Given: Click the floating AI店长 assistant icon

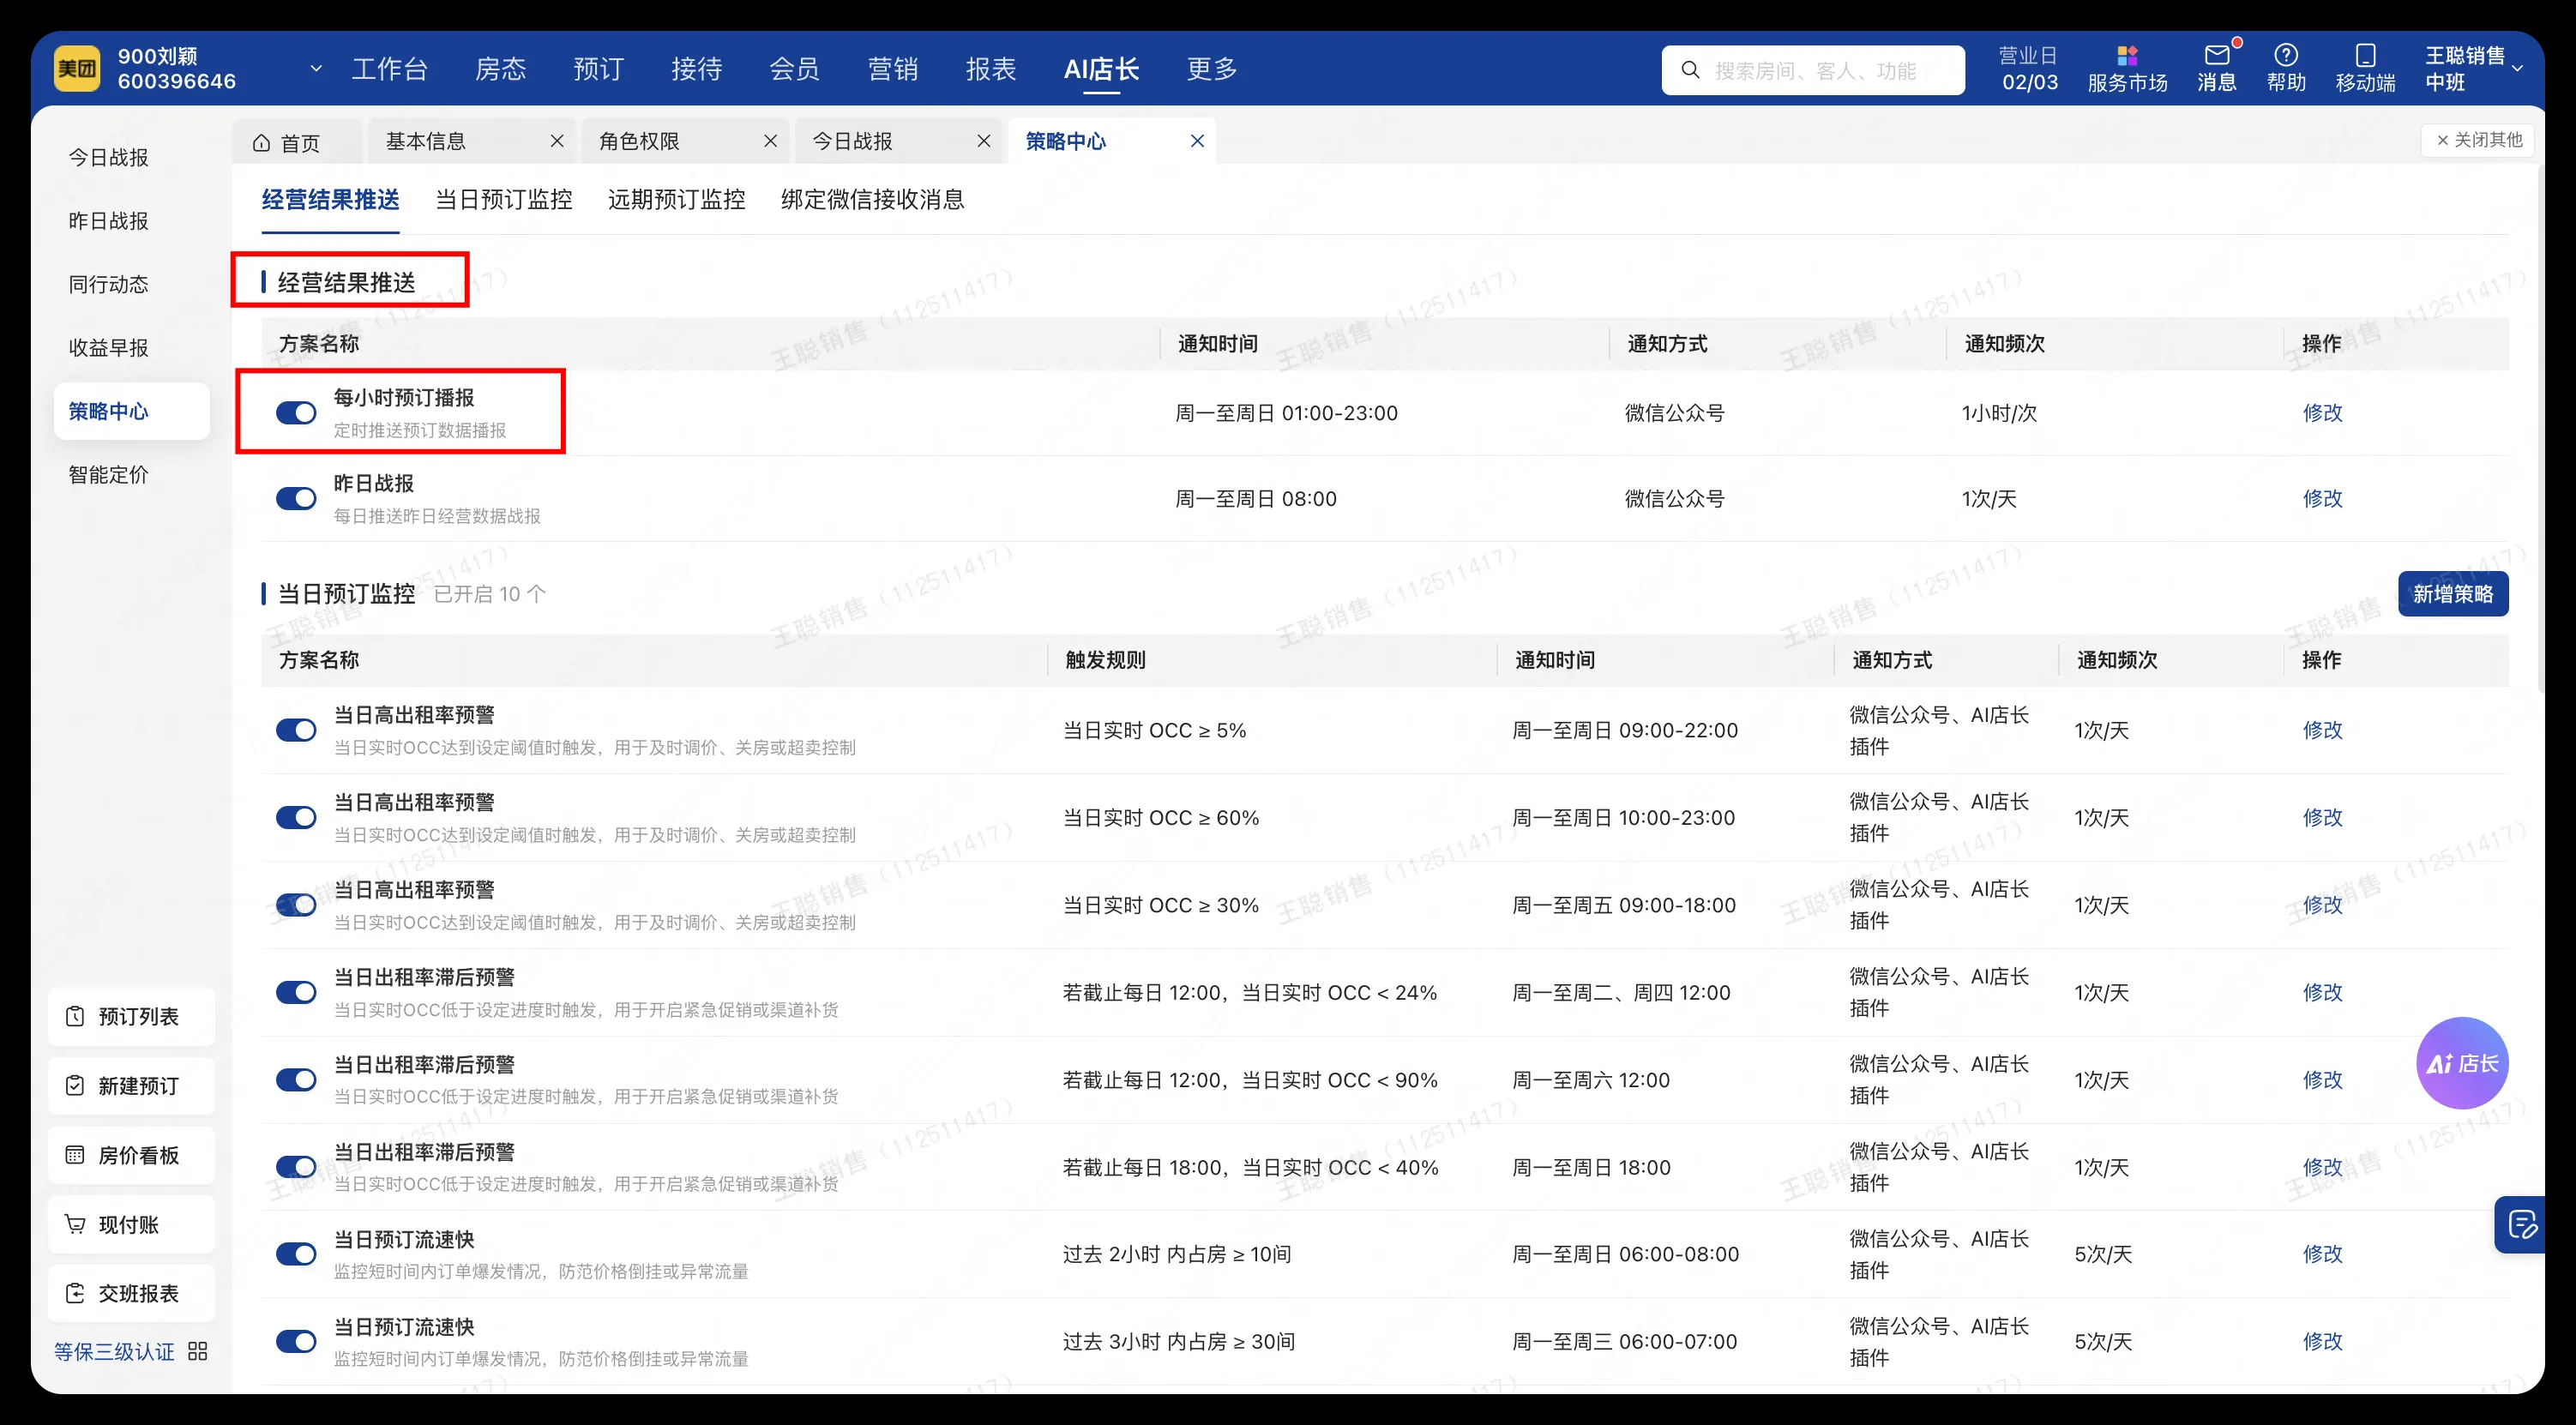Looking at the screenshot, I should [2462, 1063].
